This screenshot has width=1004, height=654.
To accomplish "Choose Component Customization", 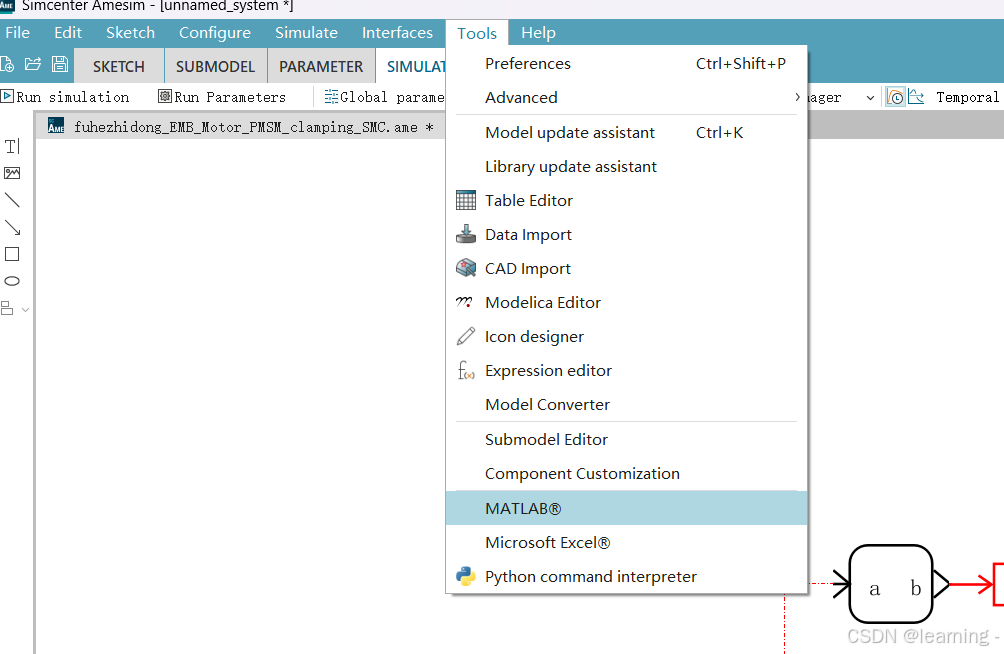I will click(626, 473).
